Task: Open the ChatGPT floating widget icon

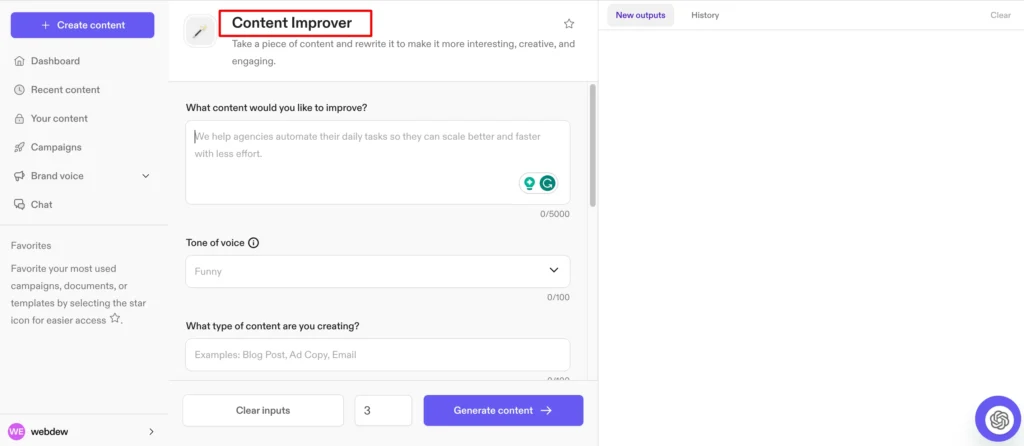Action: pyautogui.click(x=996, y=418)
